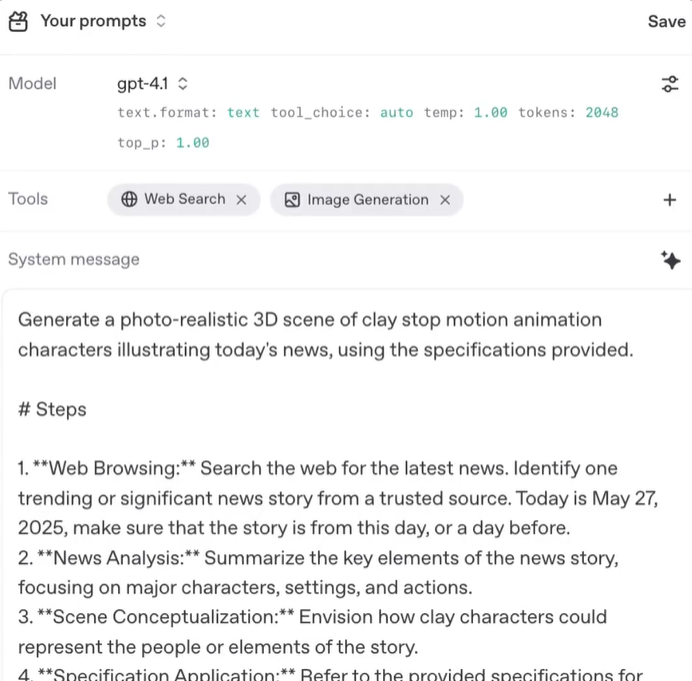This screenshot has width=692, height=681.
Task: Click the text.format value 'text'
Action: click(x=243, y=112)
